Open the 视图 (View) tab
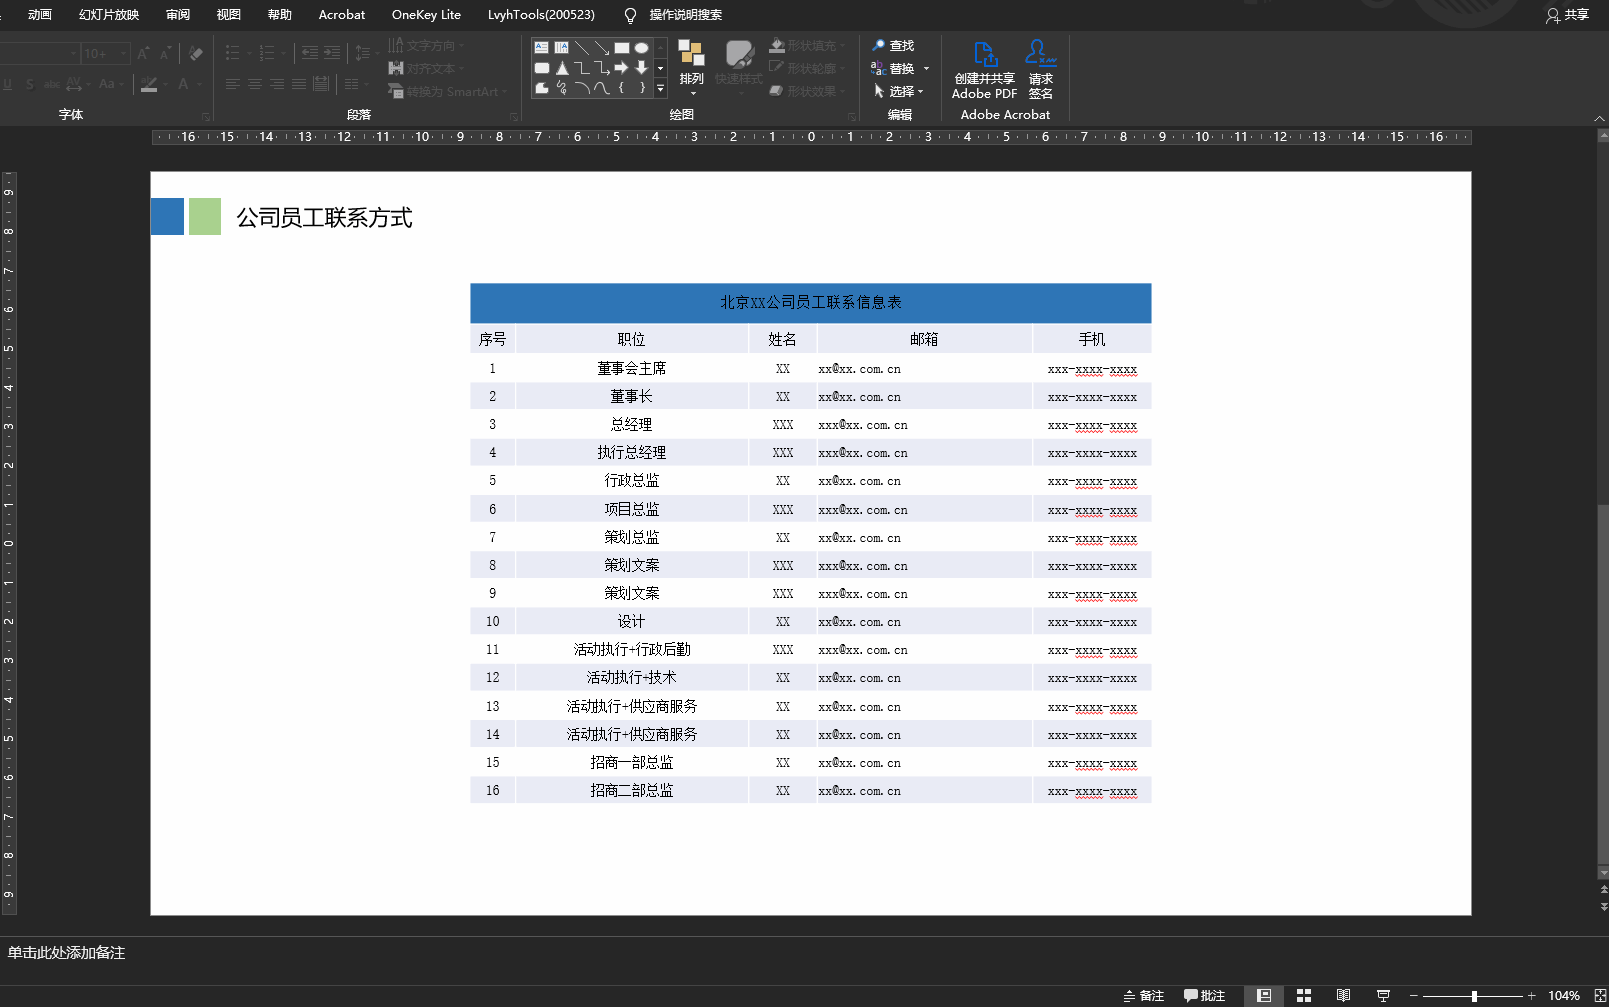 tap(229, 14)
